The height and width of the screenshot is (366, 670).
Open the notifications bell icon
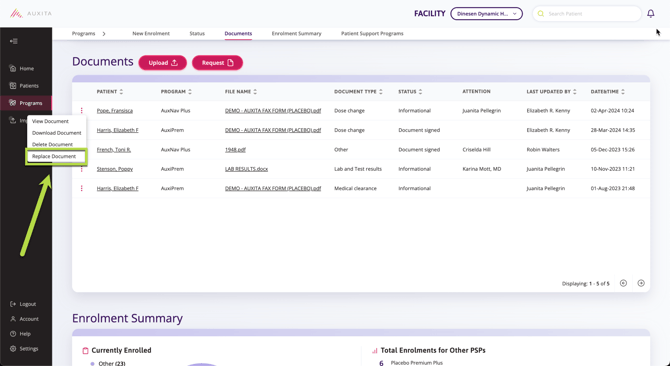point(650,14)
